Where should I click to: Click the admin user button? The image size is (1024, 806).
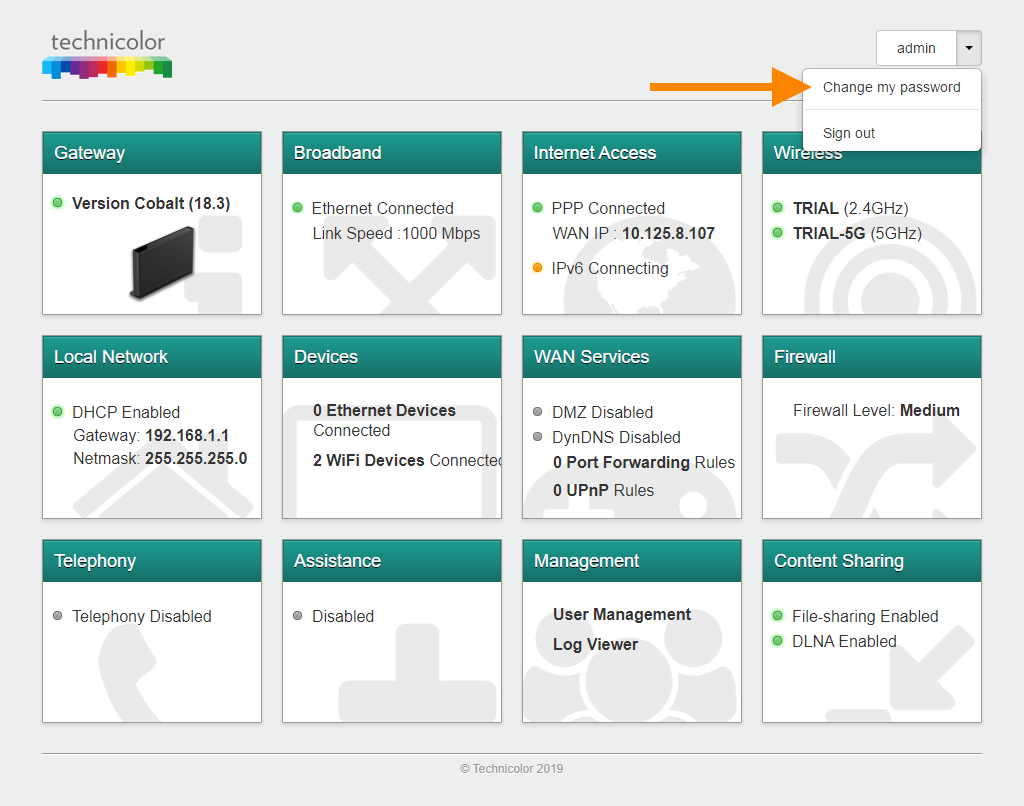(916, 48)
